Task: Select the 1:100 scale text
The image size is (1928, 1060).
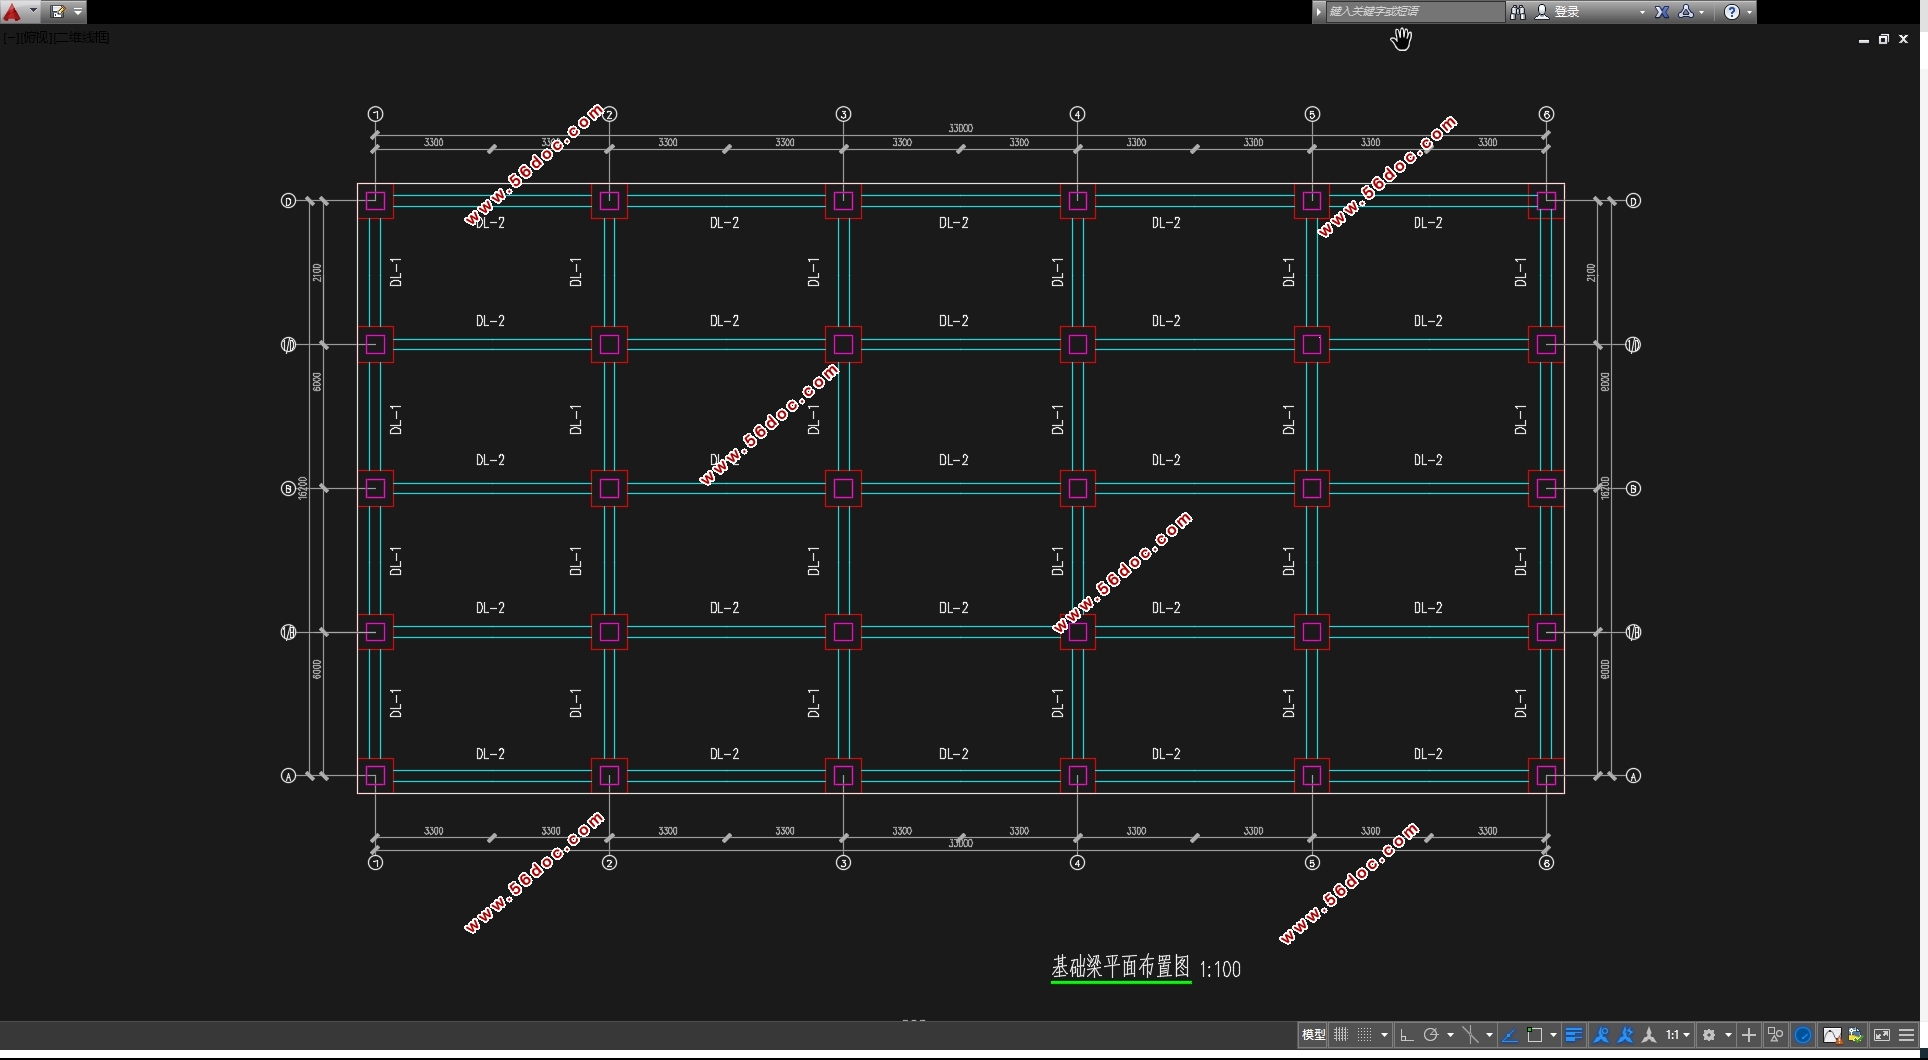Action: [x=1220, y=969]
